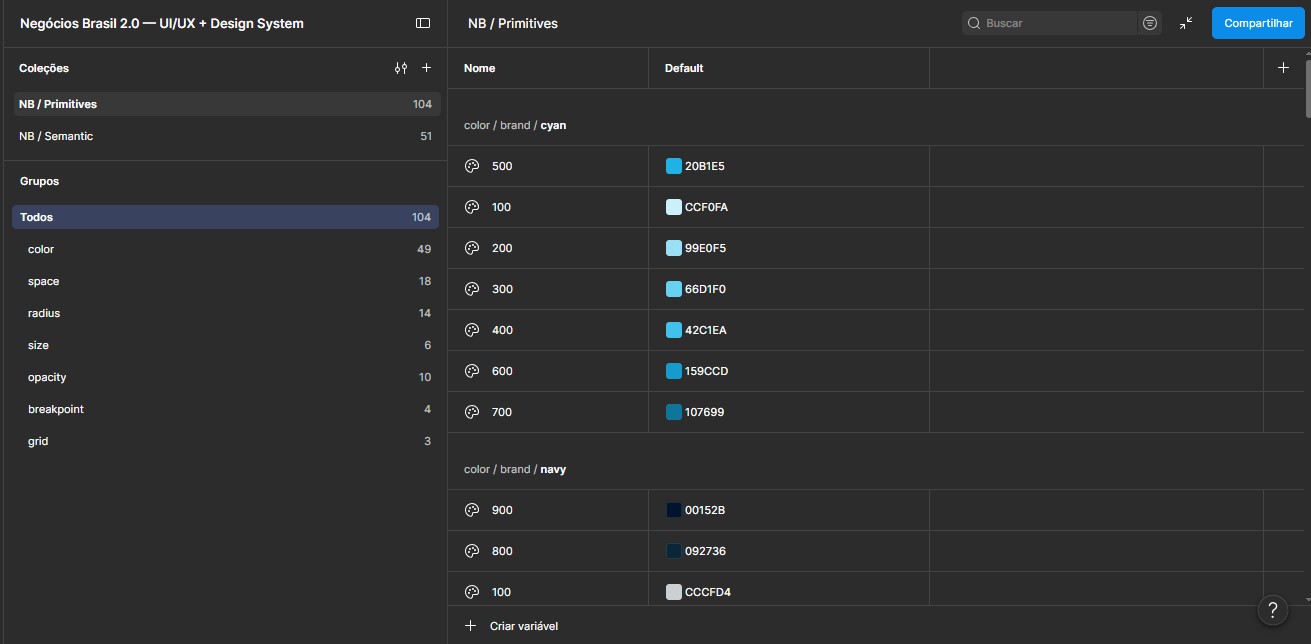Click palette icon of cyan 200 row

coord(472,248)
